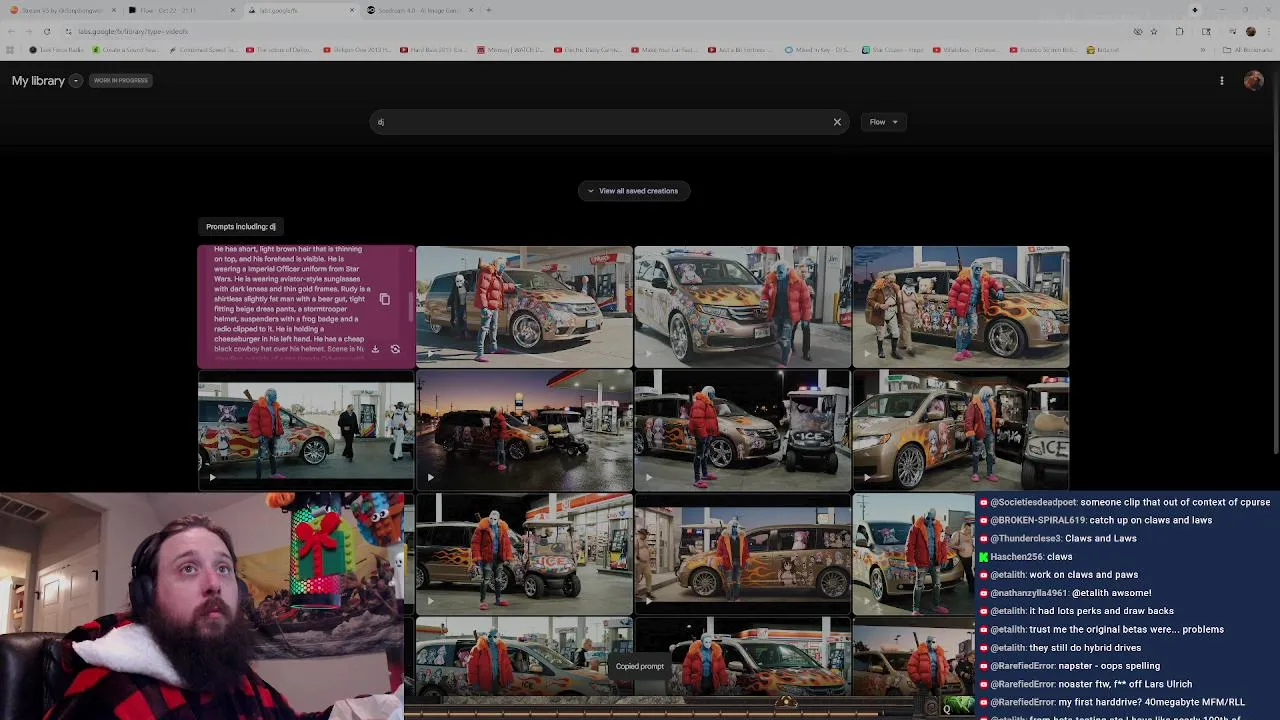Image resolution: width=1280 pixels, height=720 pixels.
Task: Open the three-dot more options menu
Action: pos(1221,81)
